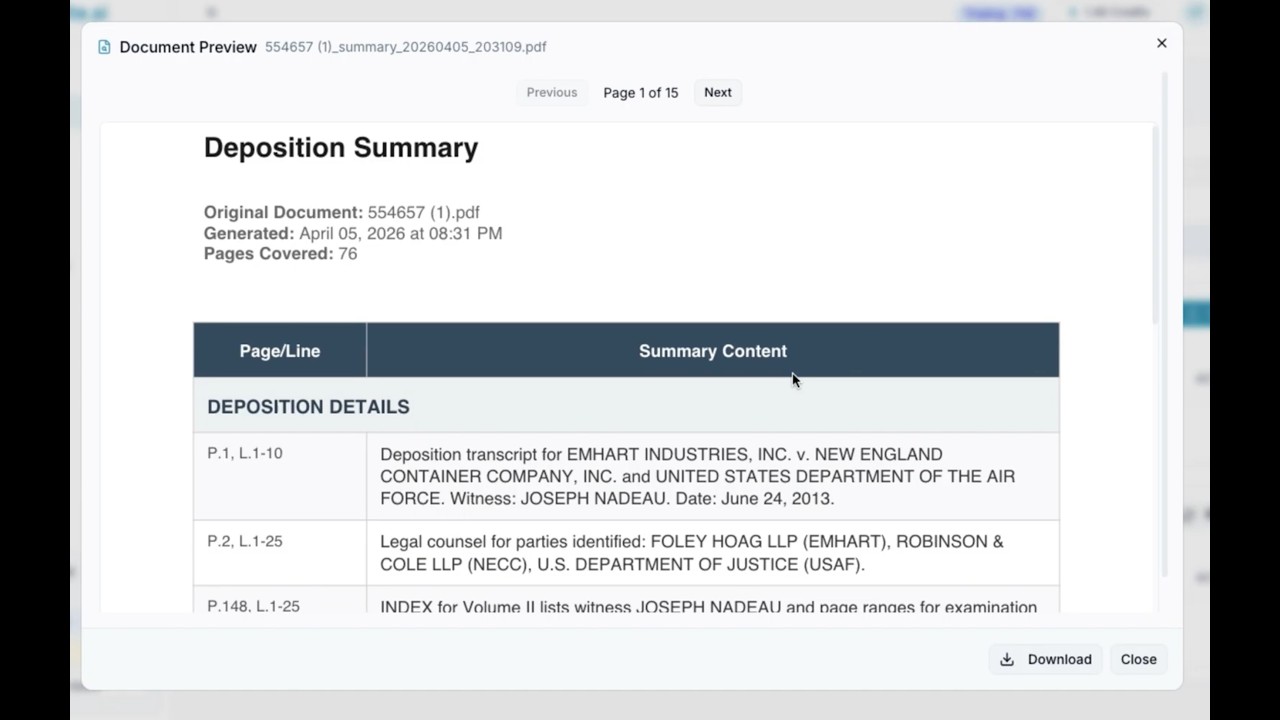The image size is (1280, 720).
Task: Click the Summary Content column header
Action: click(713, 351)
